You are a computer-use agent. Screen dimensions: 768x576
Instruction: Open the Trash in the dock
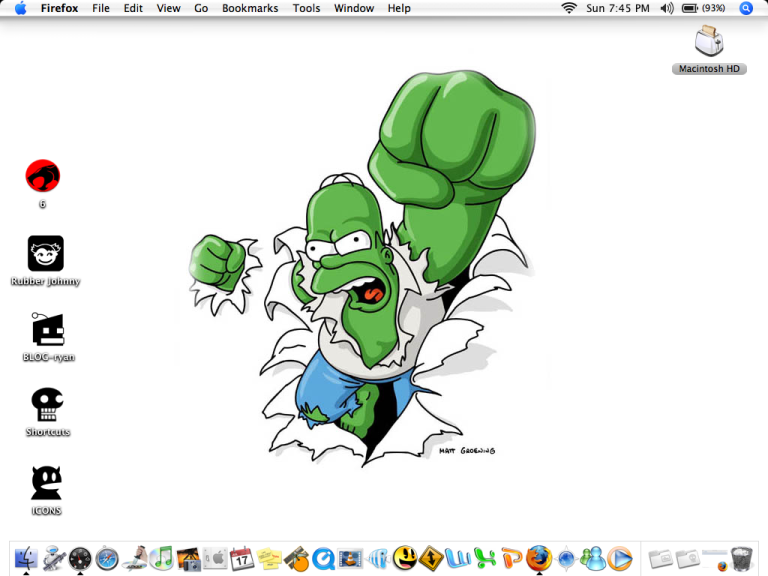click(742, 558)
